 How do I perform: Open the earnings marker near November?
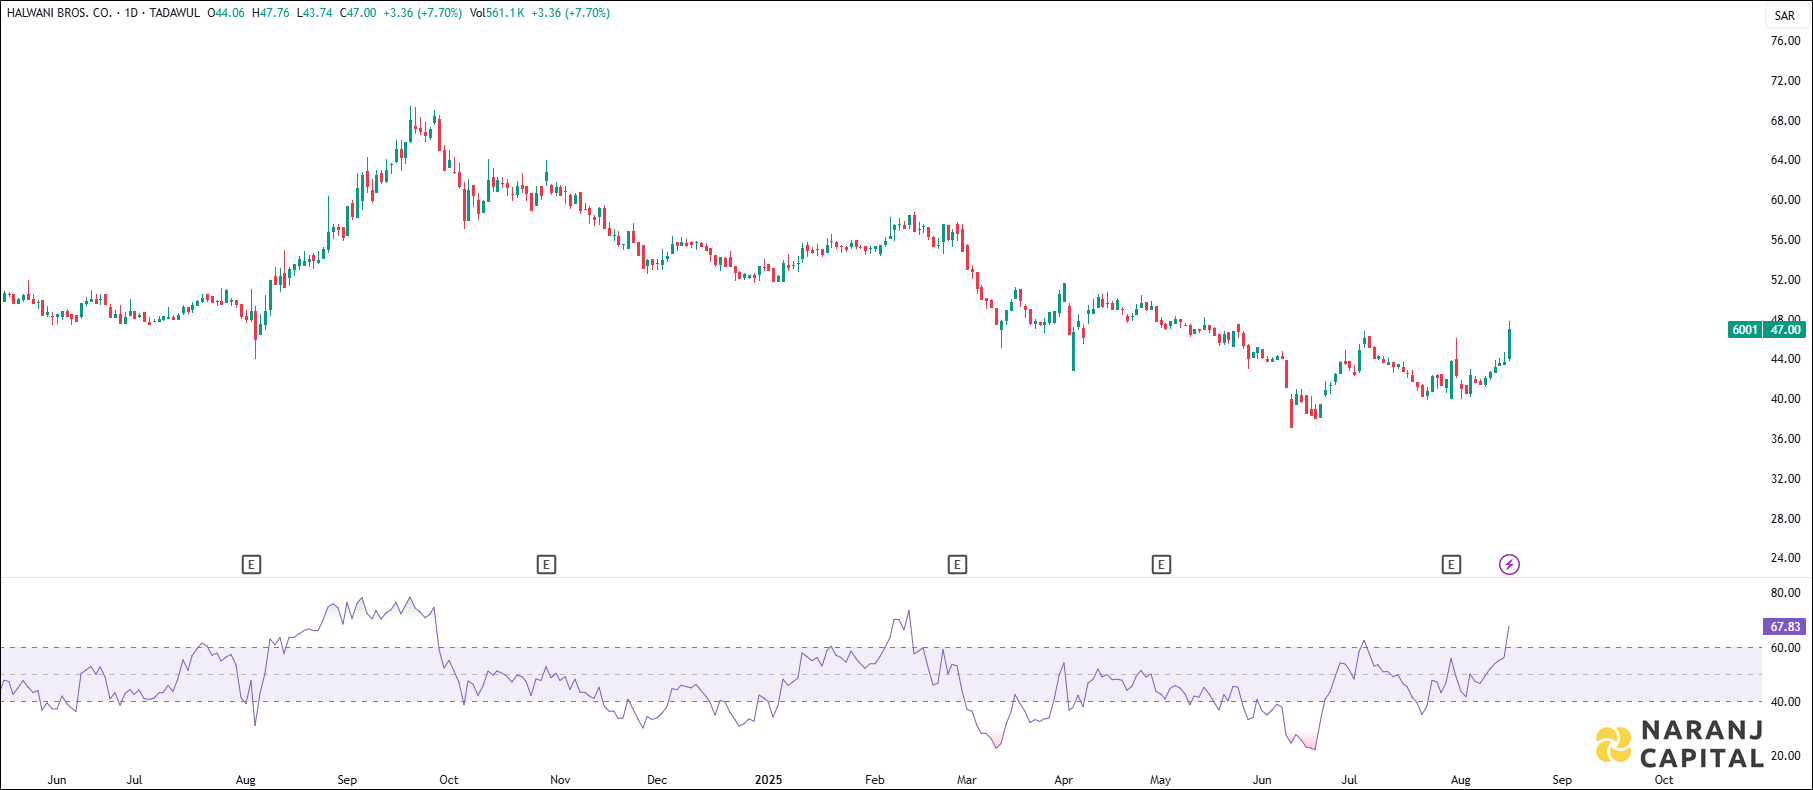point(546,565)
